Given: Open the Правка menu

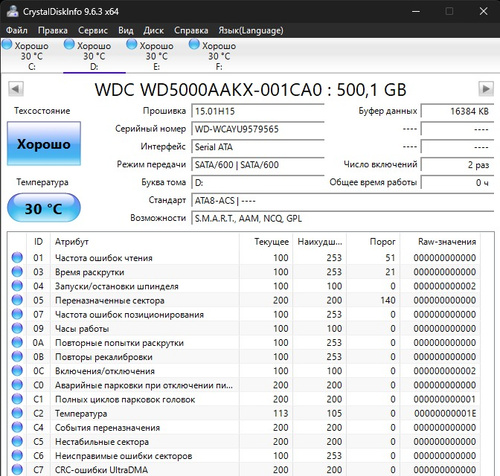Looking at the screenshot, I should 53,30.
